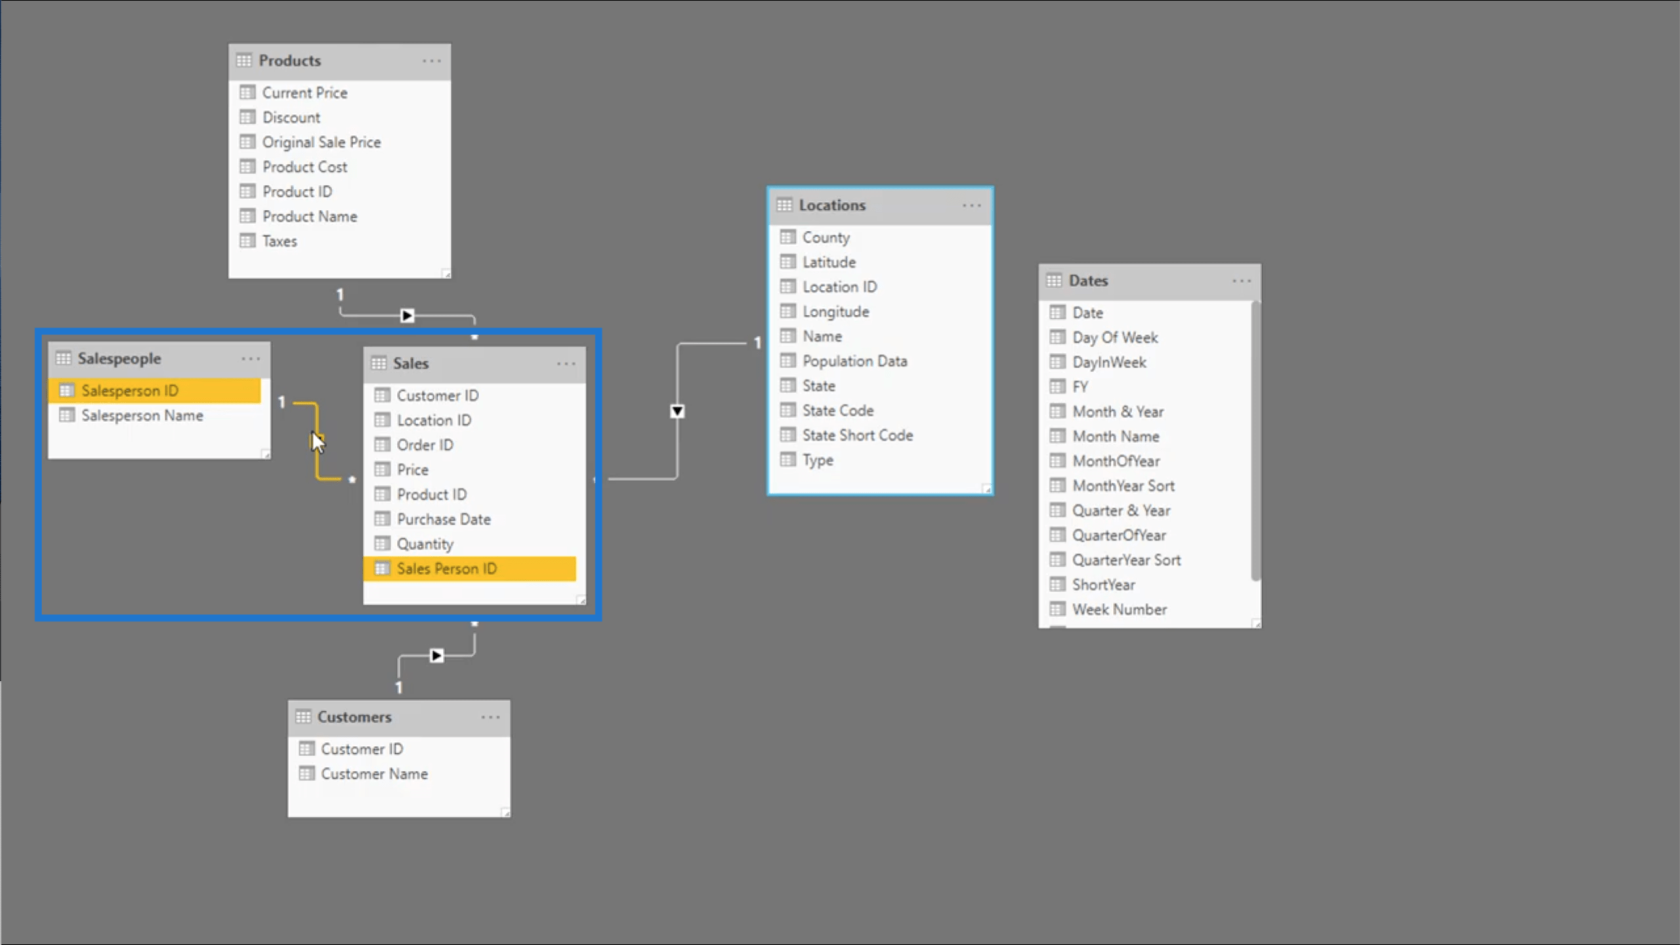Click the Sales table header icon

pyautogui.click(x=379, y=364)
